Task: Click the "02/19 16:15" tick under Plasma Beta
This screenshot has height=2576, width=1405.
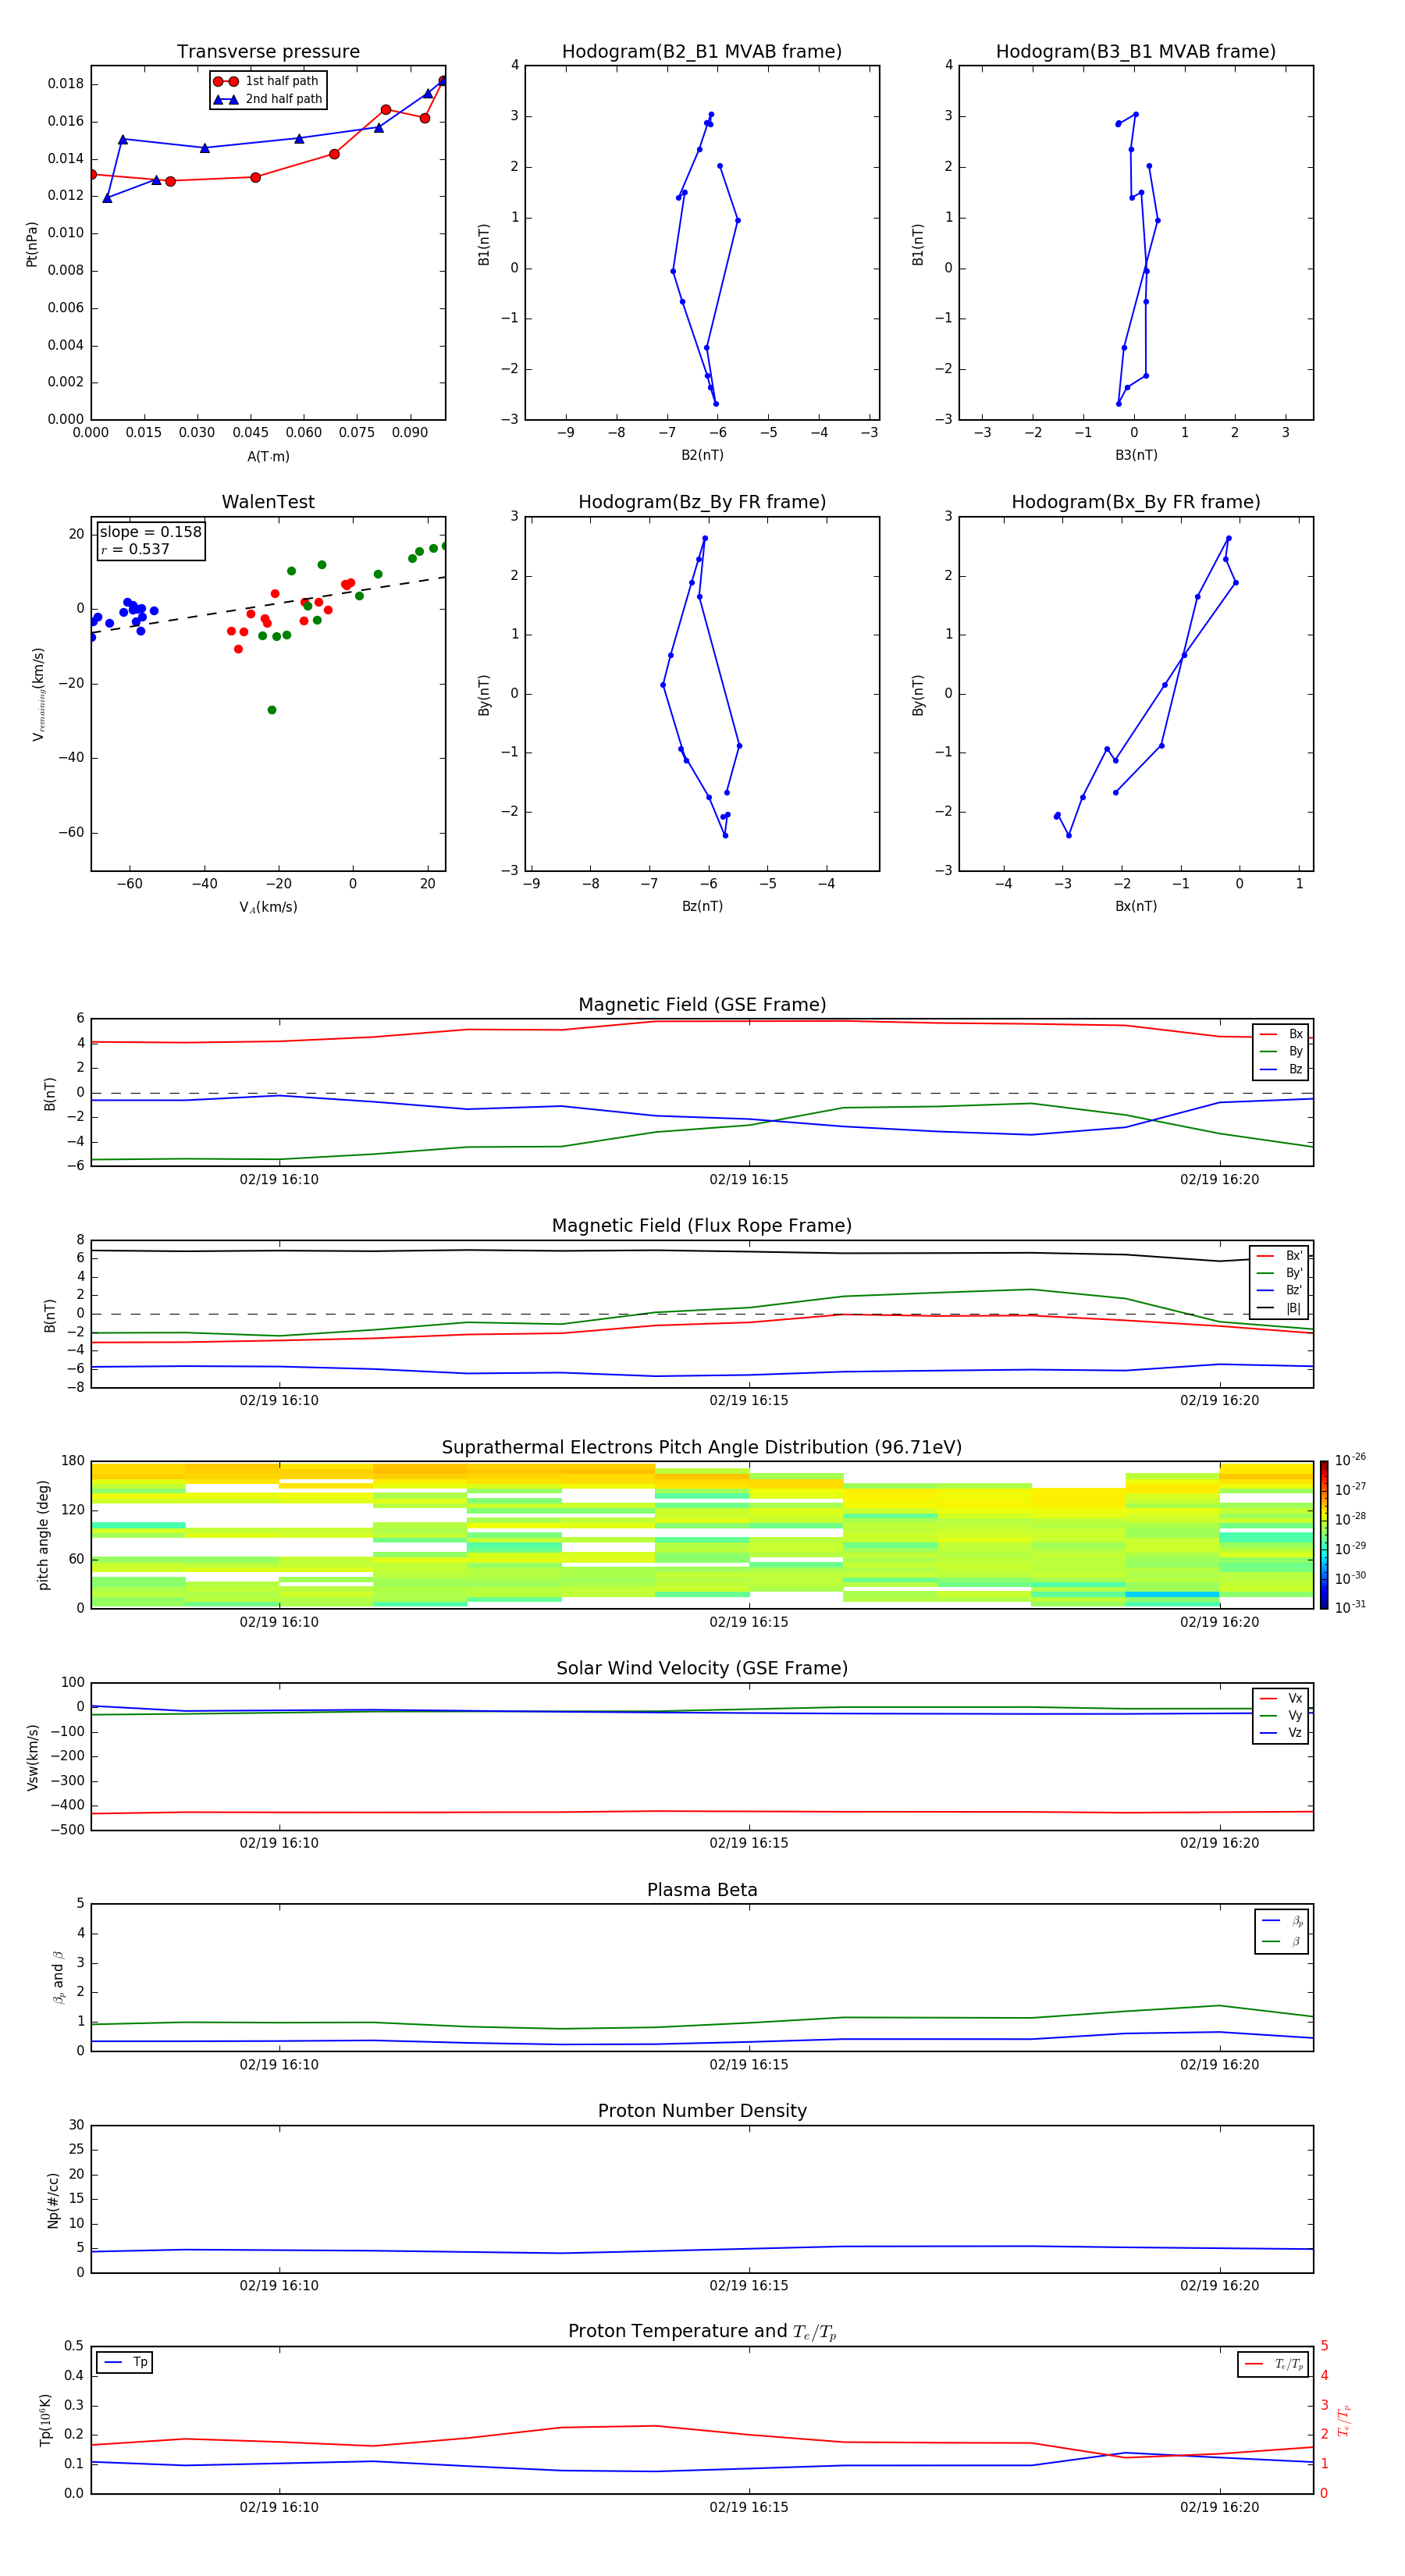Action: coord(749,2064)
